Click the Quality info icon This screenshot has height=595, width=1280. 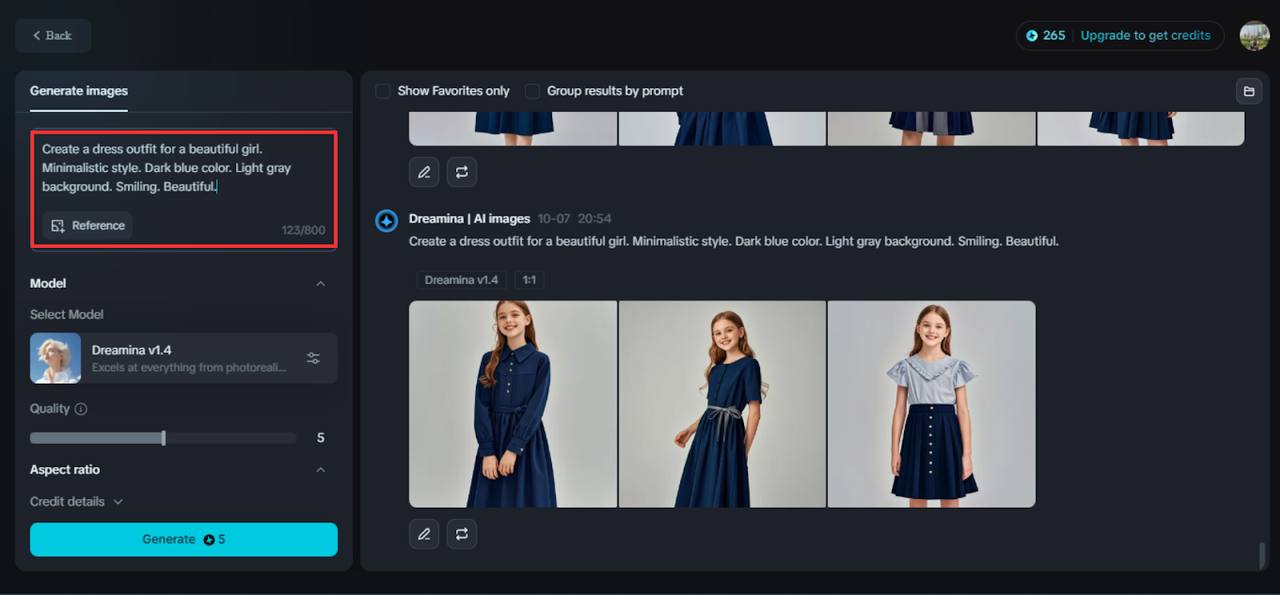pyautogui.click(x=81, y=409)
